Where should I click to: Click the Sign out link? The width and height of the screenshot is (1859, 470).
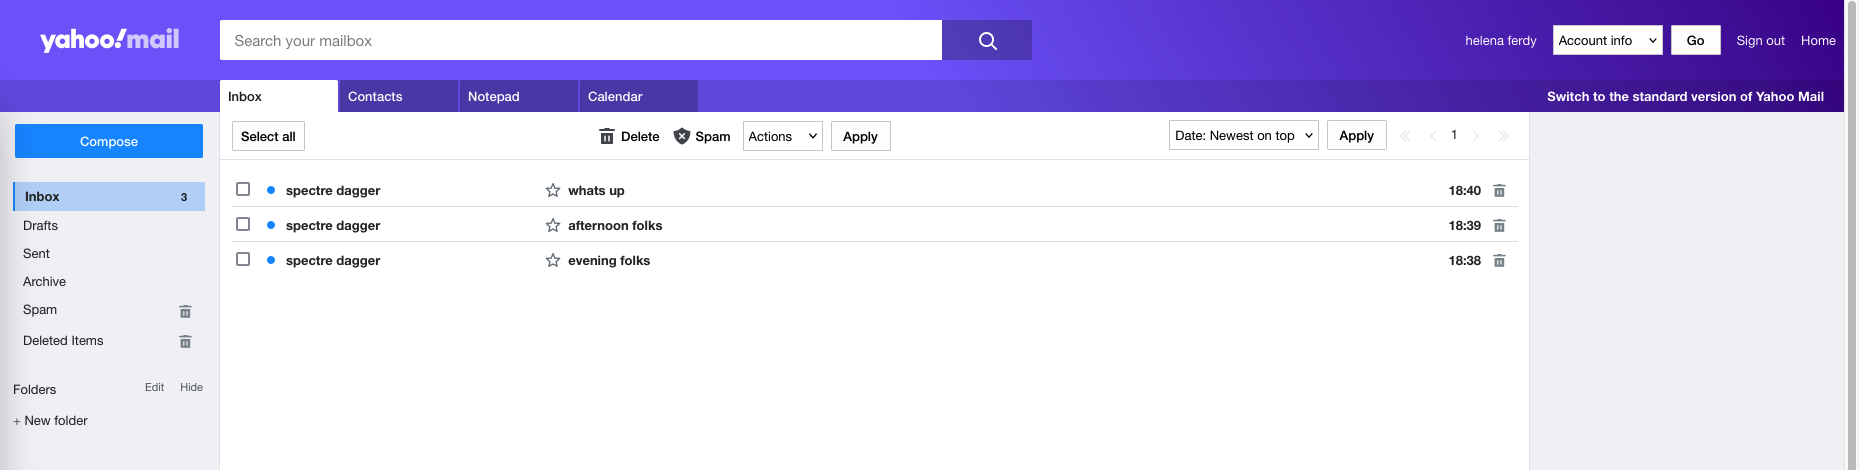point(1760,41)
